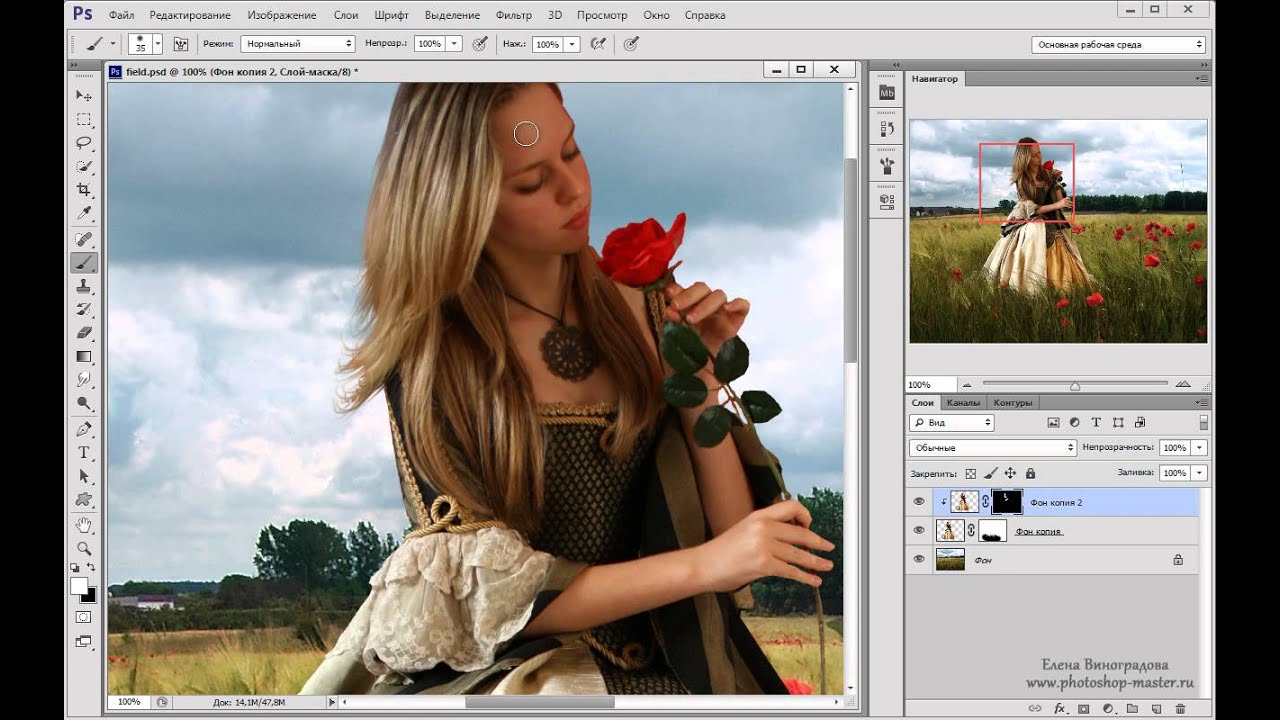Open the Вид layer filter dropdown
Image resolution: width=1280 pixels, height=720 pixels.
(951, 423)
